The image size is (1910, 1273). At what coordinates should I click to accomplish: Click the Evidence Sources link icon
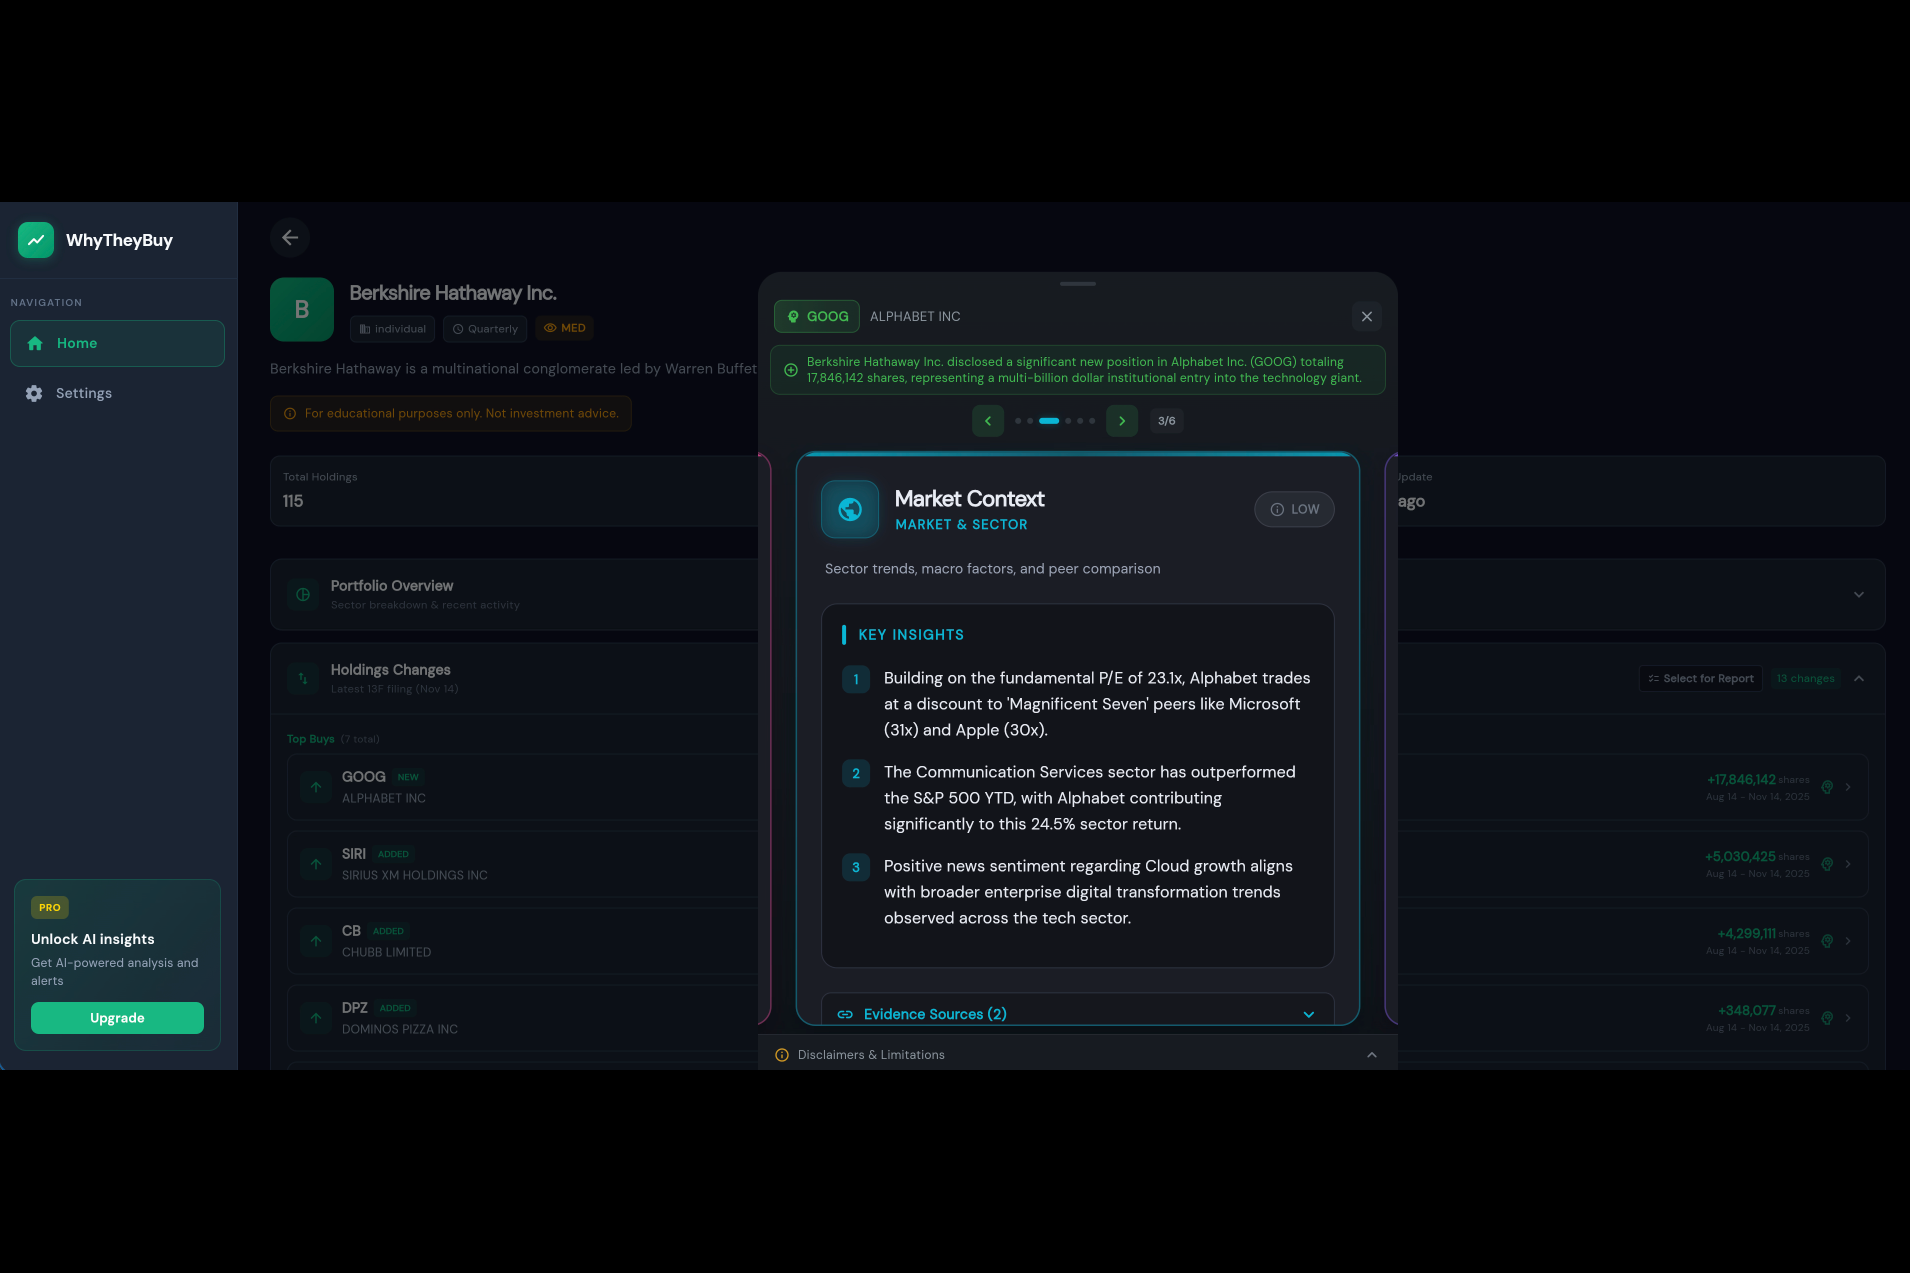pos(845,1014)
